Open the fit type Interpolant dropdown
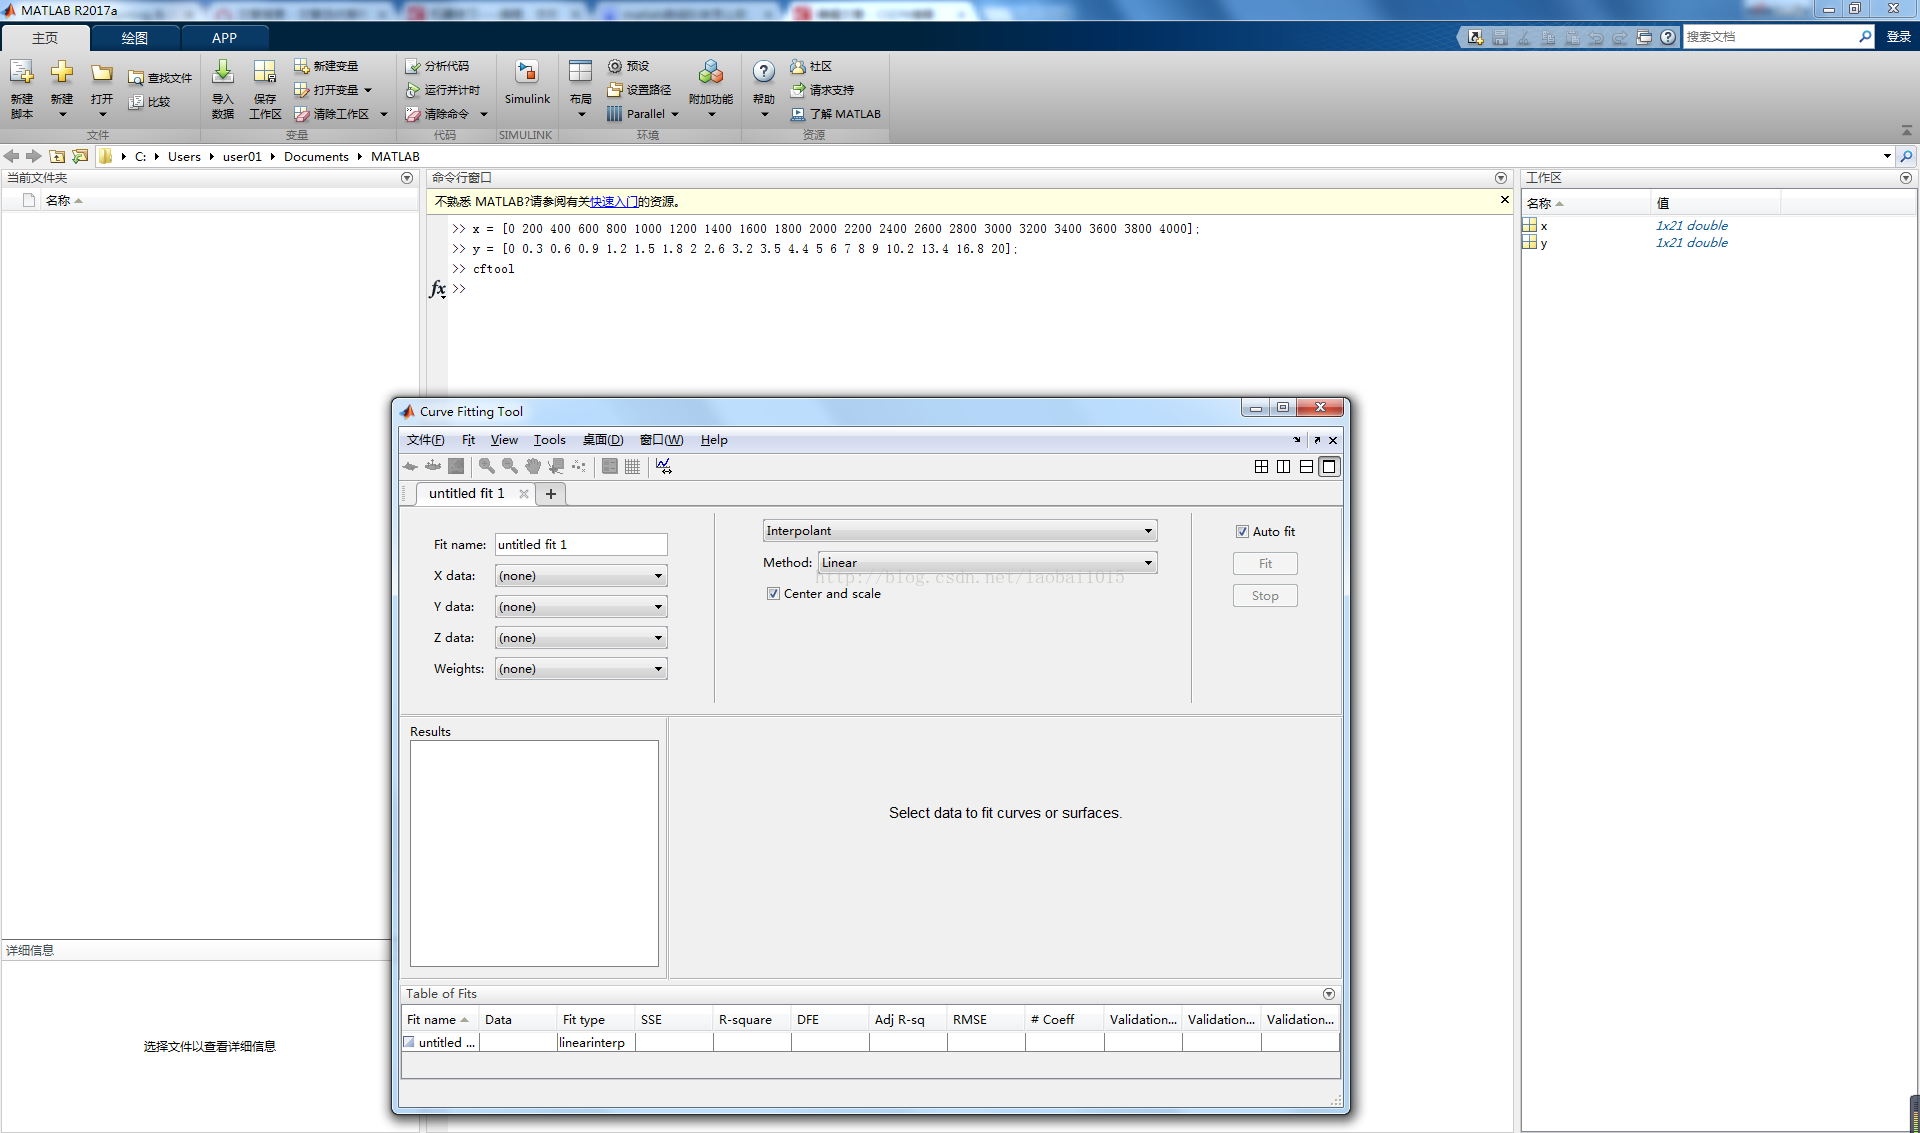The width and height of the screenshot is (1920, 1133). point(956,530)
